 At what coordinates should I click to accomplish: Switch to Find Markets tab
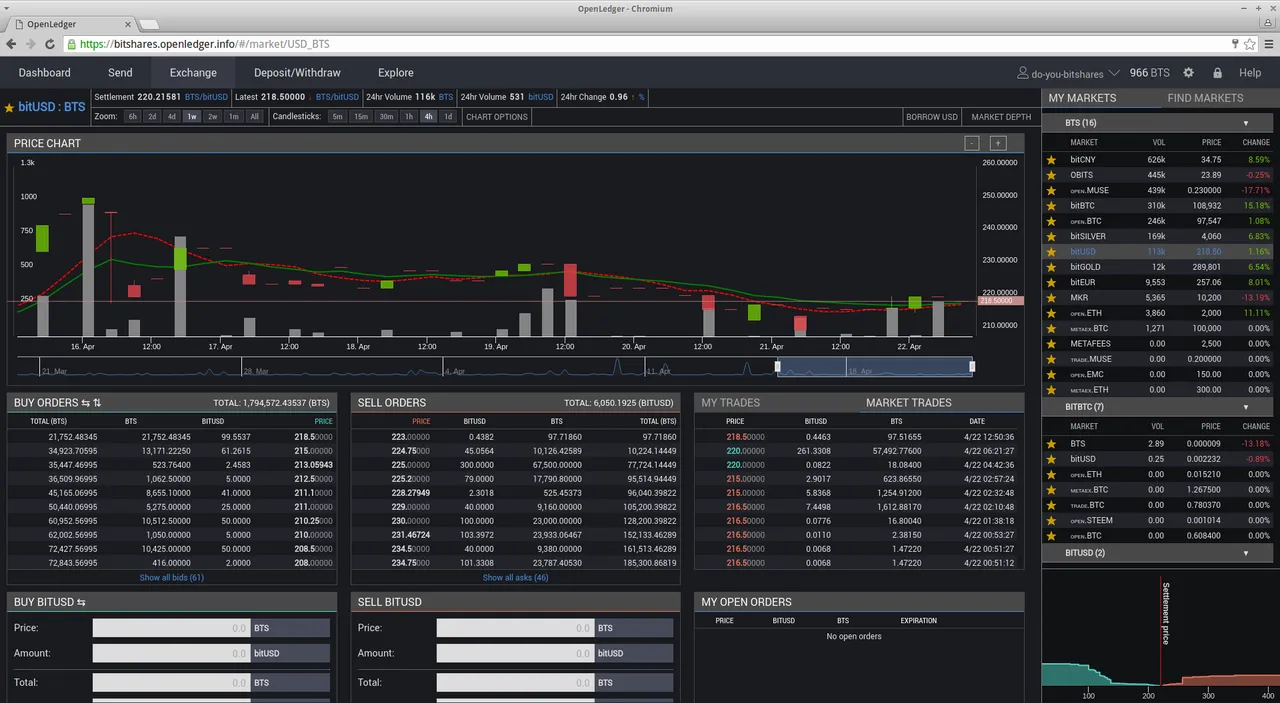(1205, 98)
